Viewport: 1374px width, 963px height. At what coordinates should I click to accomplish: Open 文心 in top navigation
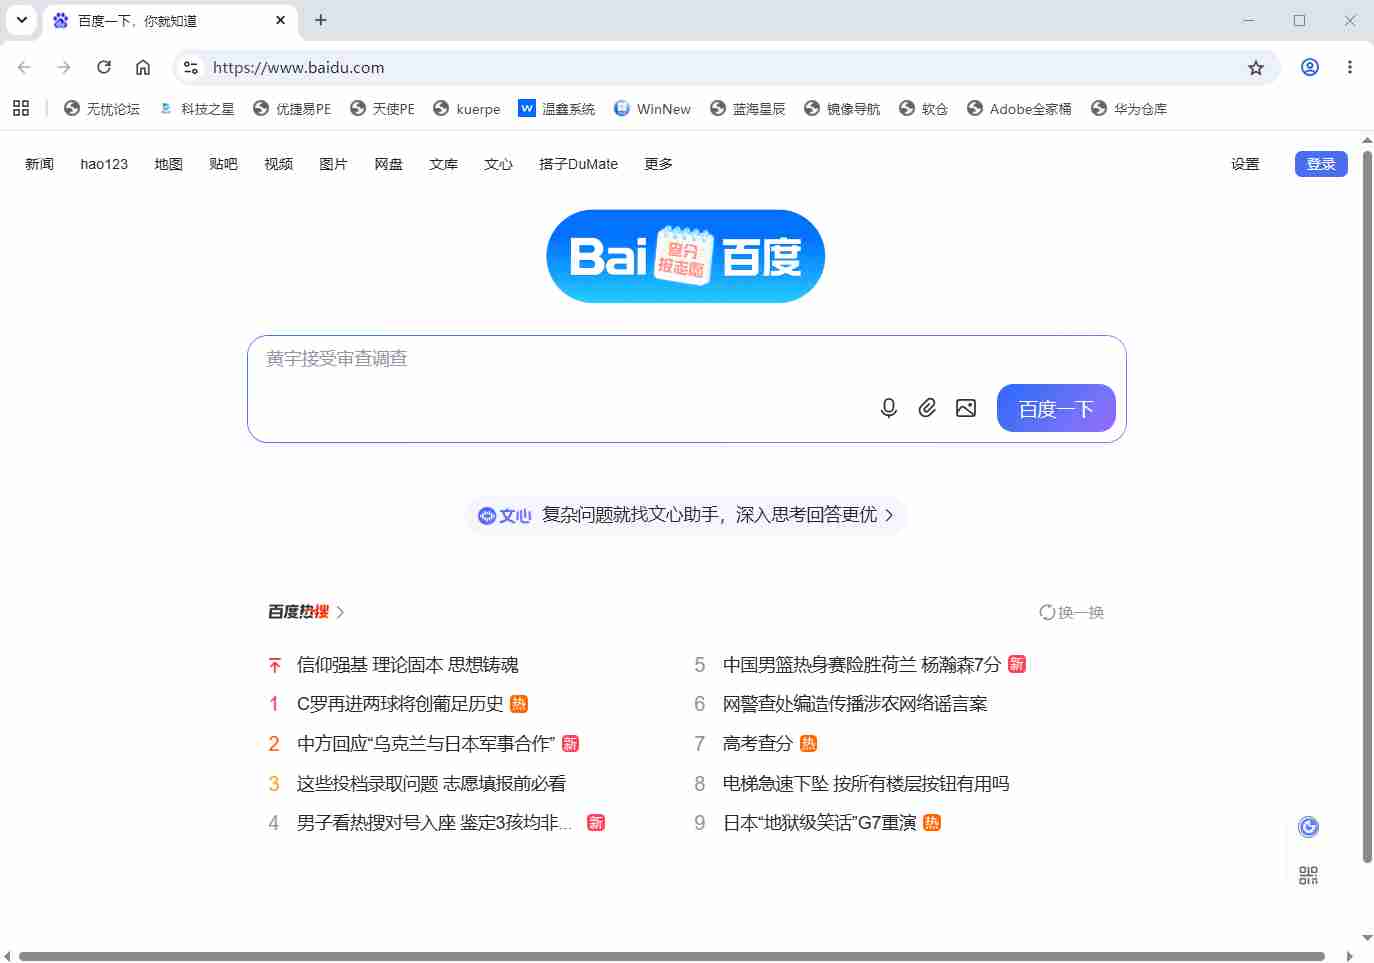point(498,164)
